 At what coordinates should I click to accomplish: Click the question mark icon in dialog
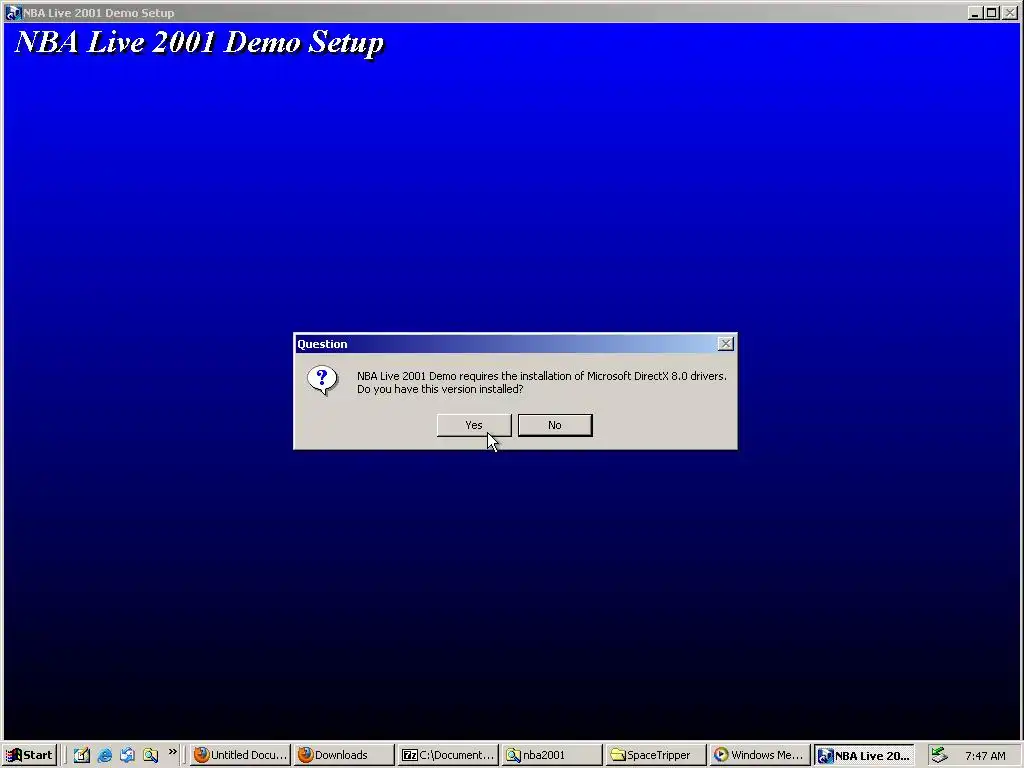323,380
